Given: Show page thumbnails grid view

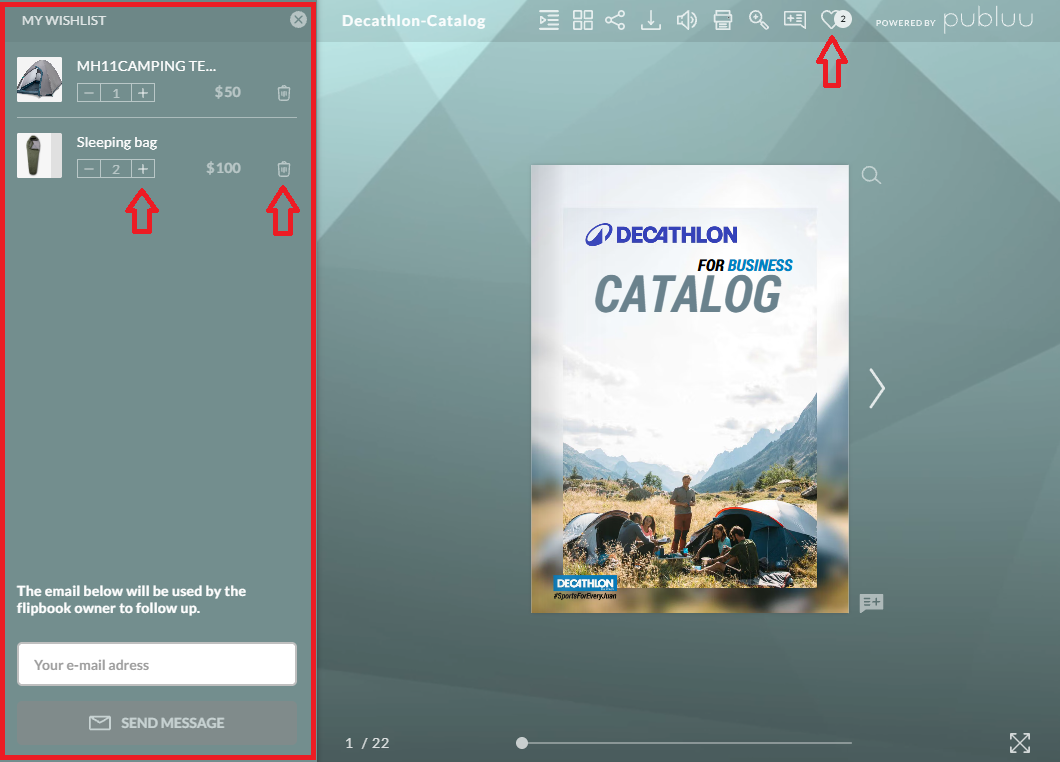Looking at the screenshot, I should click(x=583, y=20).
